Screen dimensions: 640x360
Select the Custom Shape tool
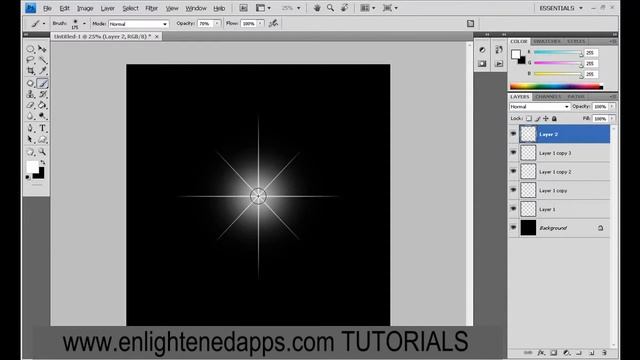pos(42,140)
